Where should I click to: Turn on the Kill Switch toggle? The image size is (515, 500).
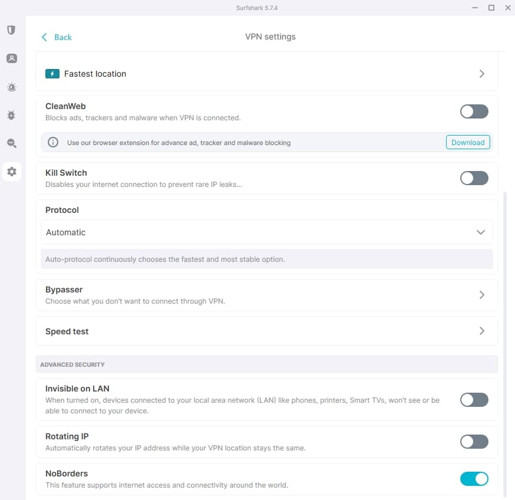pos(474,178)
